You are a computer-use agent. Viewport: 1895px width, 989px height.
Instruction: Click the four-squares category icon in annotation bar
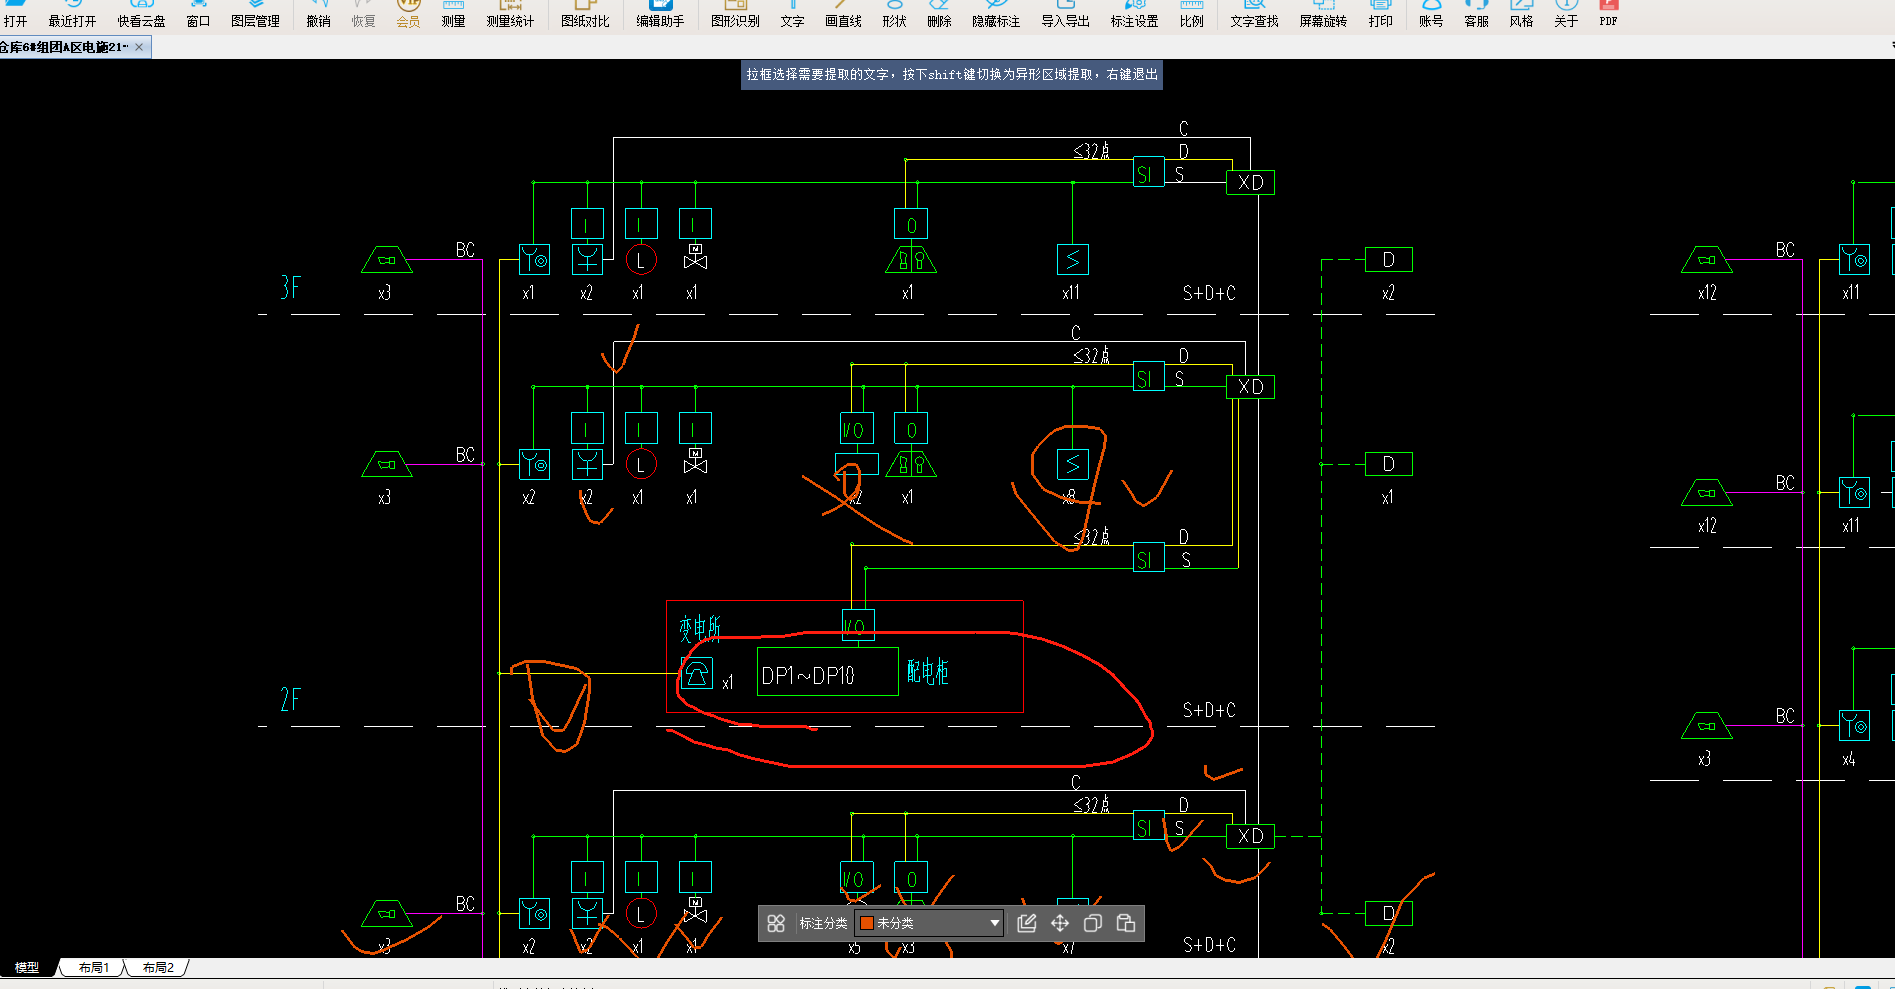click(776, 923)
